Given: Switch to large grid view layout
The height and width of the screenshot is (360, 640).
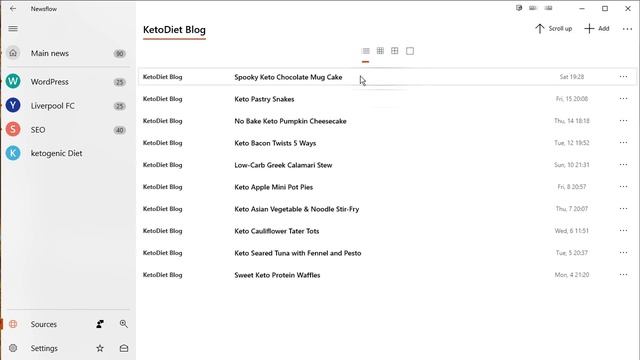Looking at the screenshot, I should [395, 51].
